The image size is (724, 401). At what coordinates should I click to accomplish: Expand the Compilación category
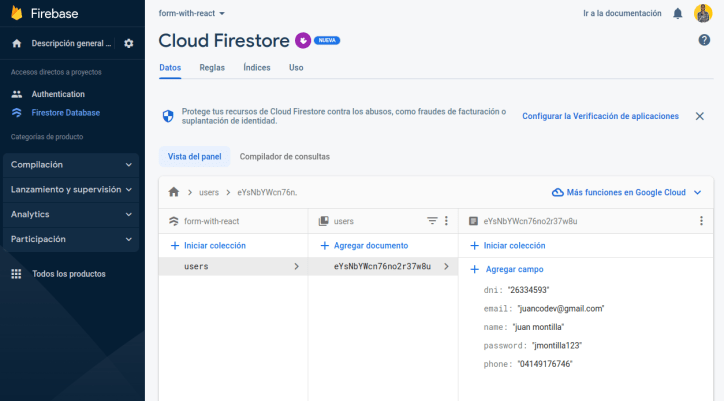(x=71, y=165)
